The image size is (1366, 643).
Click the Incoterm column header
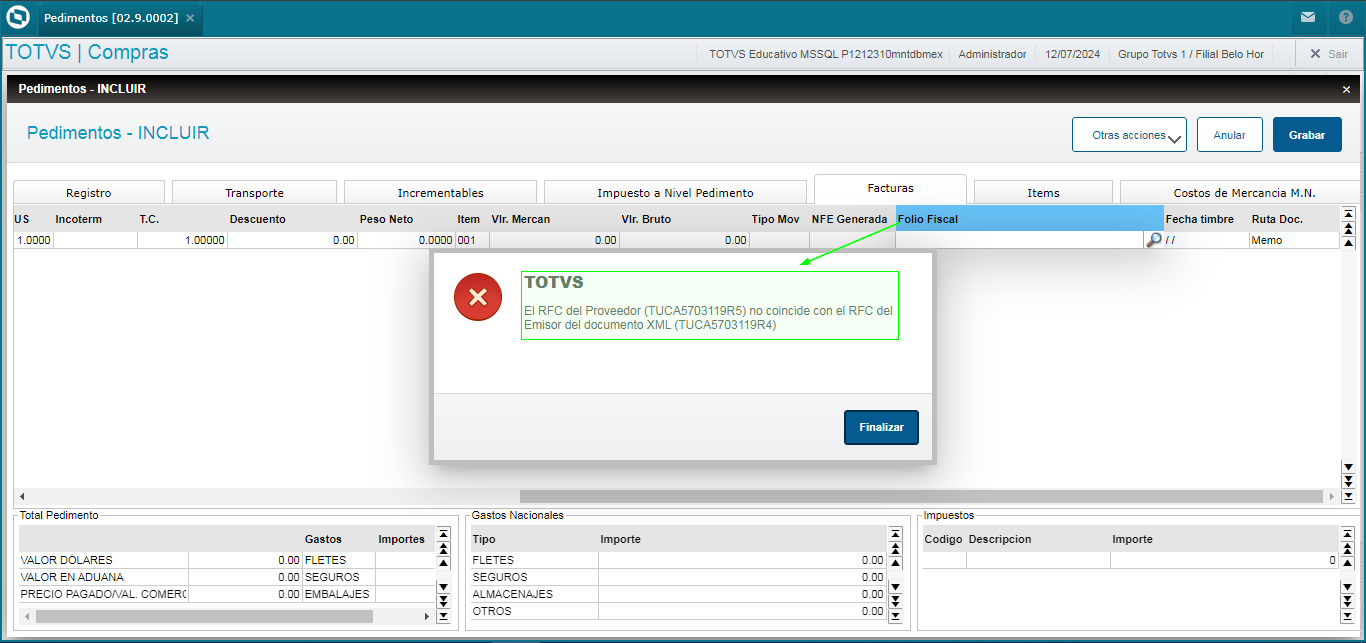(95, 219)
